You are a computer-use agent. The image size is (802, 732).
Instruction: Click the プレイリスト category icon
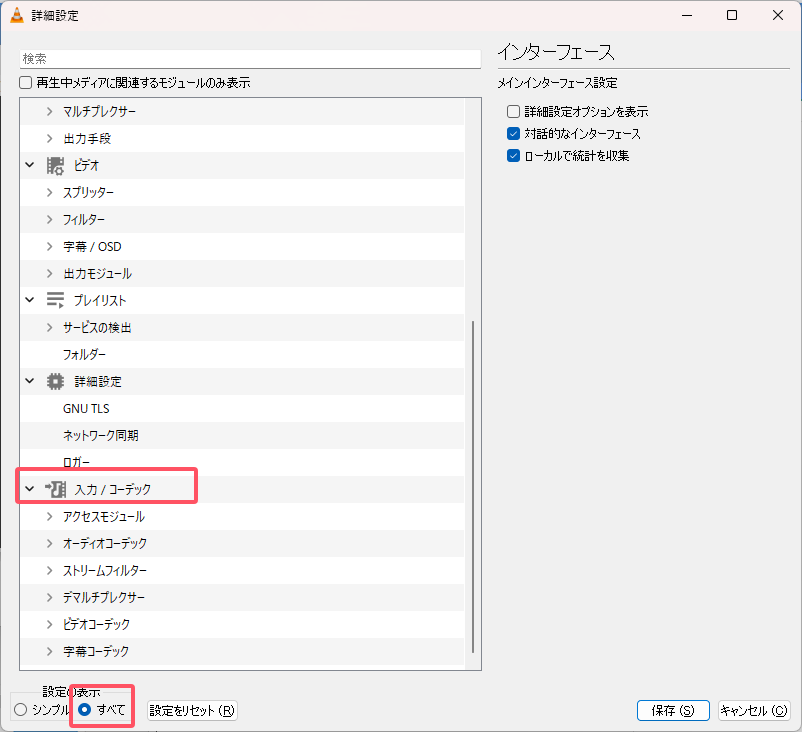tap(56, 299)
